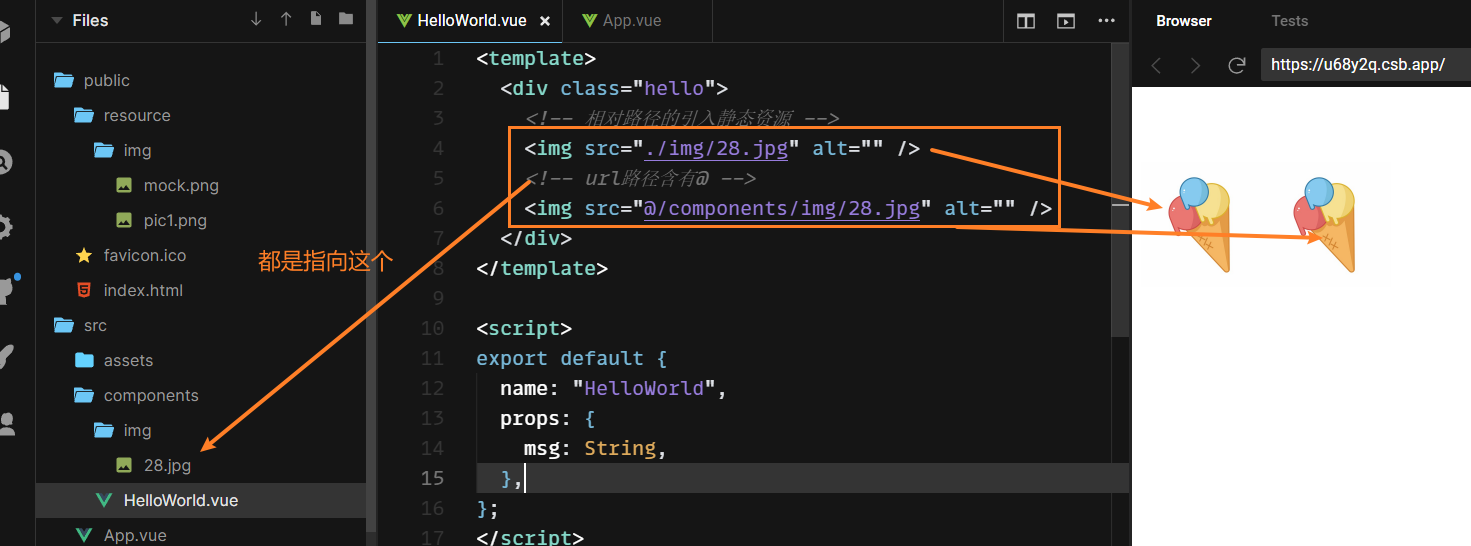Close the HelloWorld.vue tab
Screen dimensions: 1471x546
pos(545,21)
